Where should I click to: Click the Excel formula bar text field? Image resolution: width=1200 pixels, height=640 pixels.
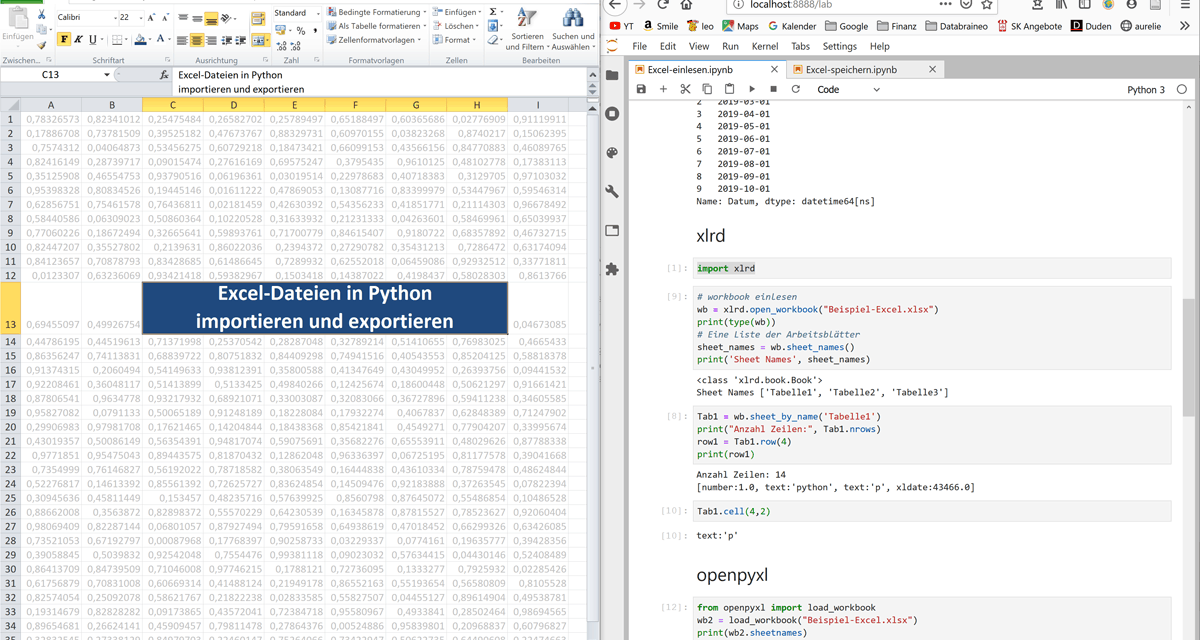[380, 82]
